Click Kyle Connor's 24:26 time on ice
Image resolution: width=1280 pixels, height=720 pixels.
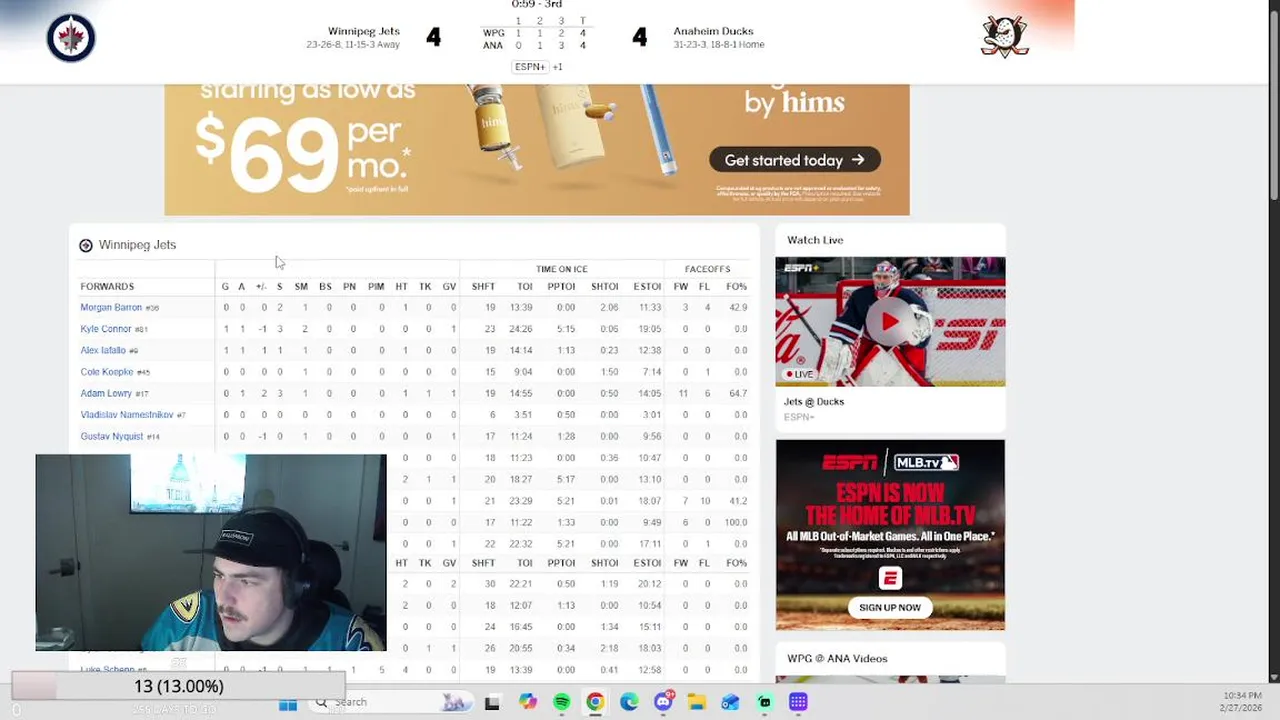(523, 329)
